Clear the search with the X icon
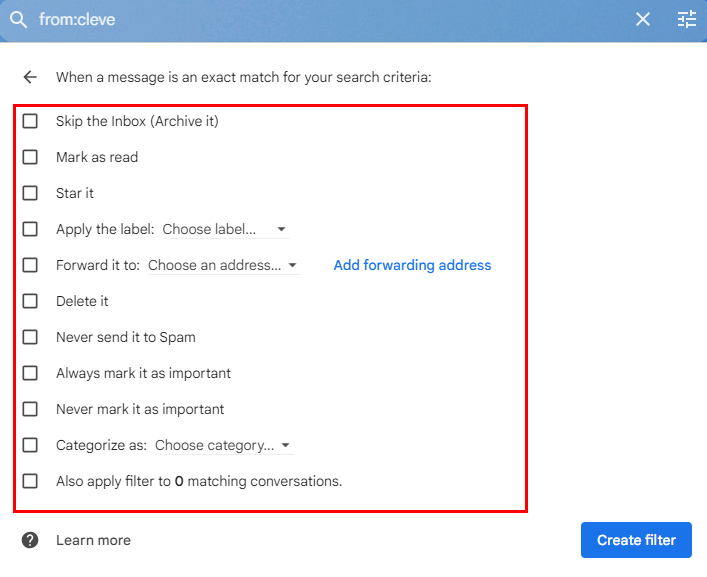The width and height of the screenshot is (707, 577). pyautogui.click(x=643, y=20)
